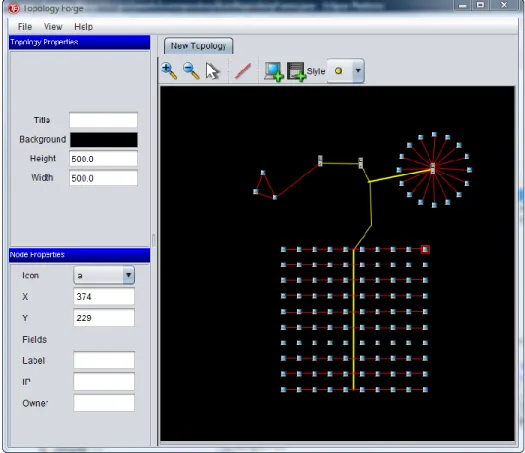
Task: Click the Width field showing 500.0
Action: pos(103,178)
